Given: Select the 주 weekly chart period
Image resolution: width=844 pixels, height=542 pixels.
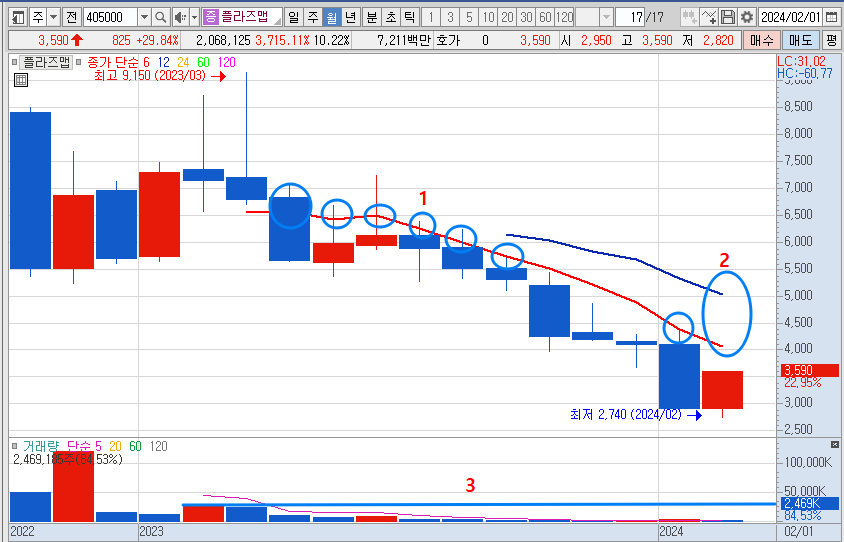Looking at the screenshot, I should coord(312,17).
